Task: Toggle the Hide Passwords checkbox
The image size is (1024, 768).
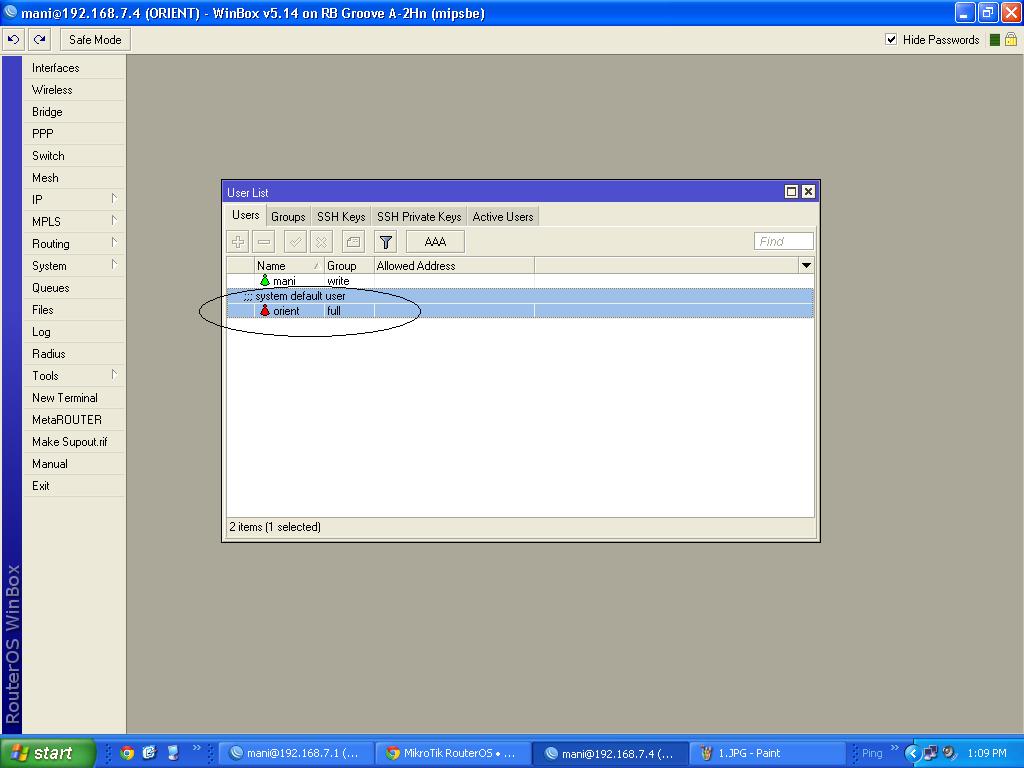Action: pos(891,39)
